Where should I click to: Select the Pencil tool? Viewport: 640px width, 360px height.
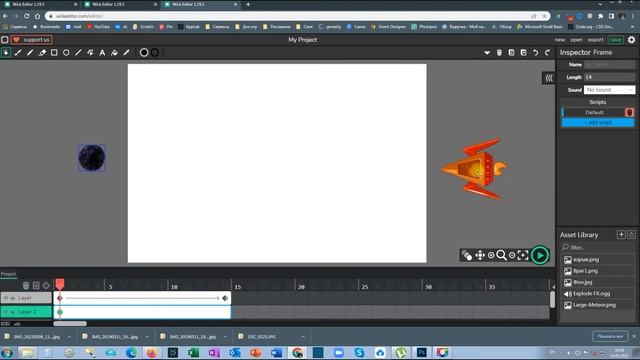coord(30,53)
